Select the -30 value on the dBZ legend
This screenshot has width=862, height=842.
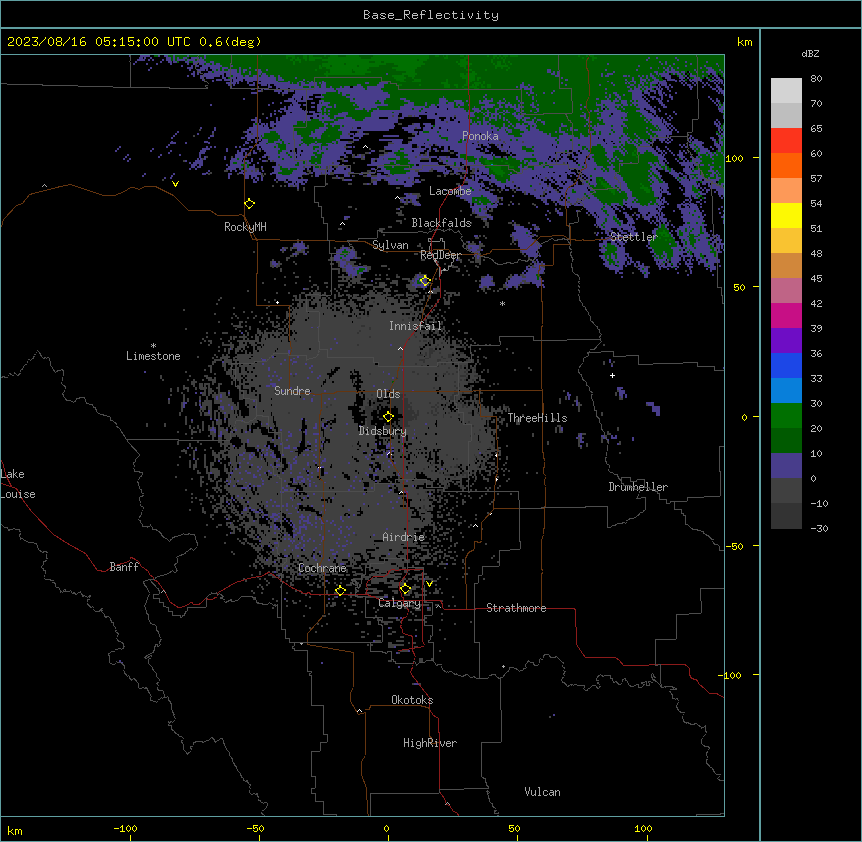point(819,529)
